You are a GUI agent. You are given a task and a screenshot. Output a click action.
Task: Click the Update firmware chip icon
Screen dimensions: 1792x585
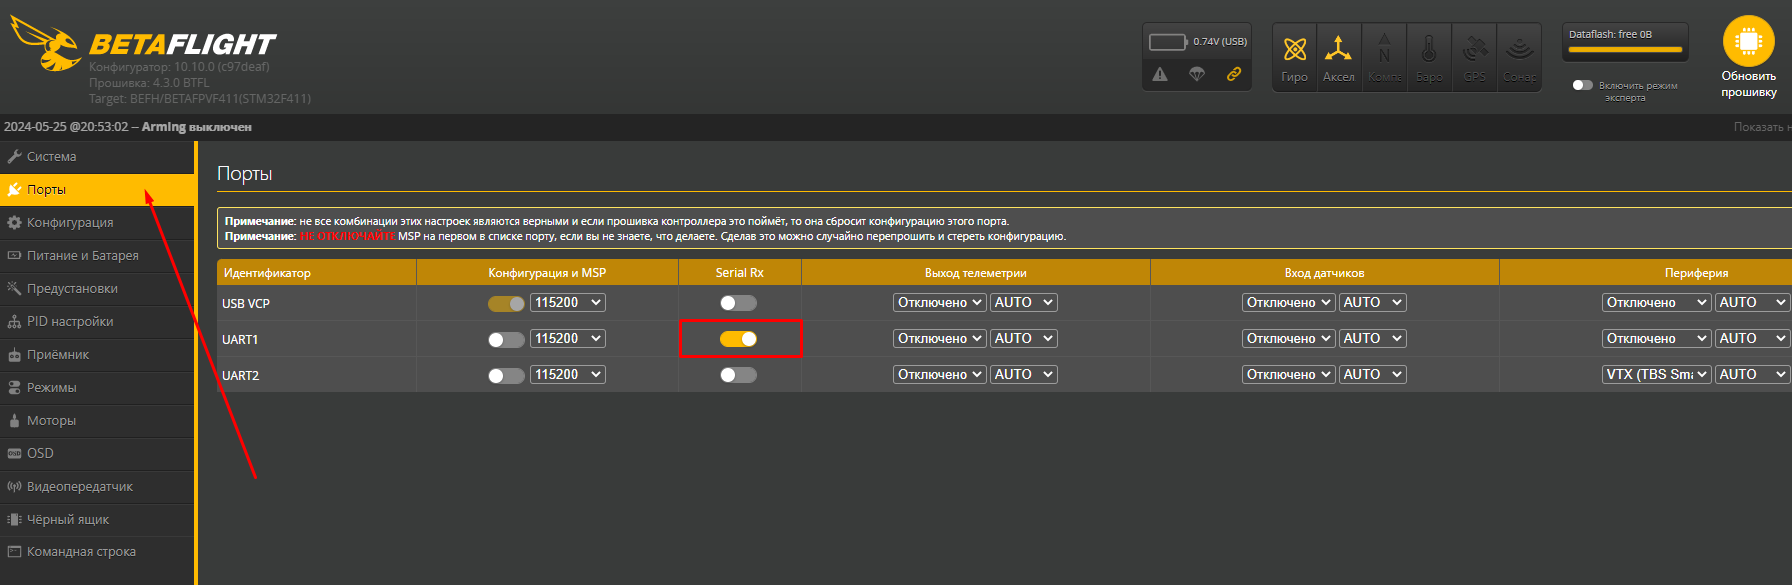tap(1748, 42)
